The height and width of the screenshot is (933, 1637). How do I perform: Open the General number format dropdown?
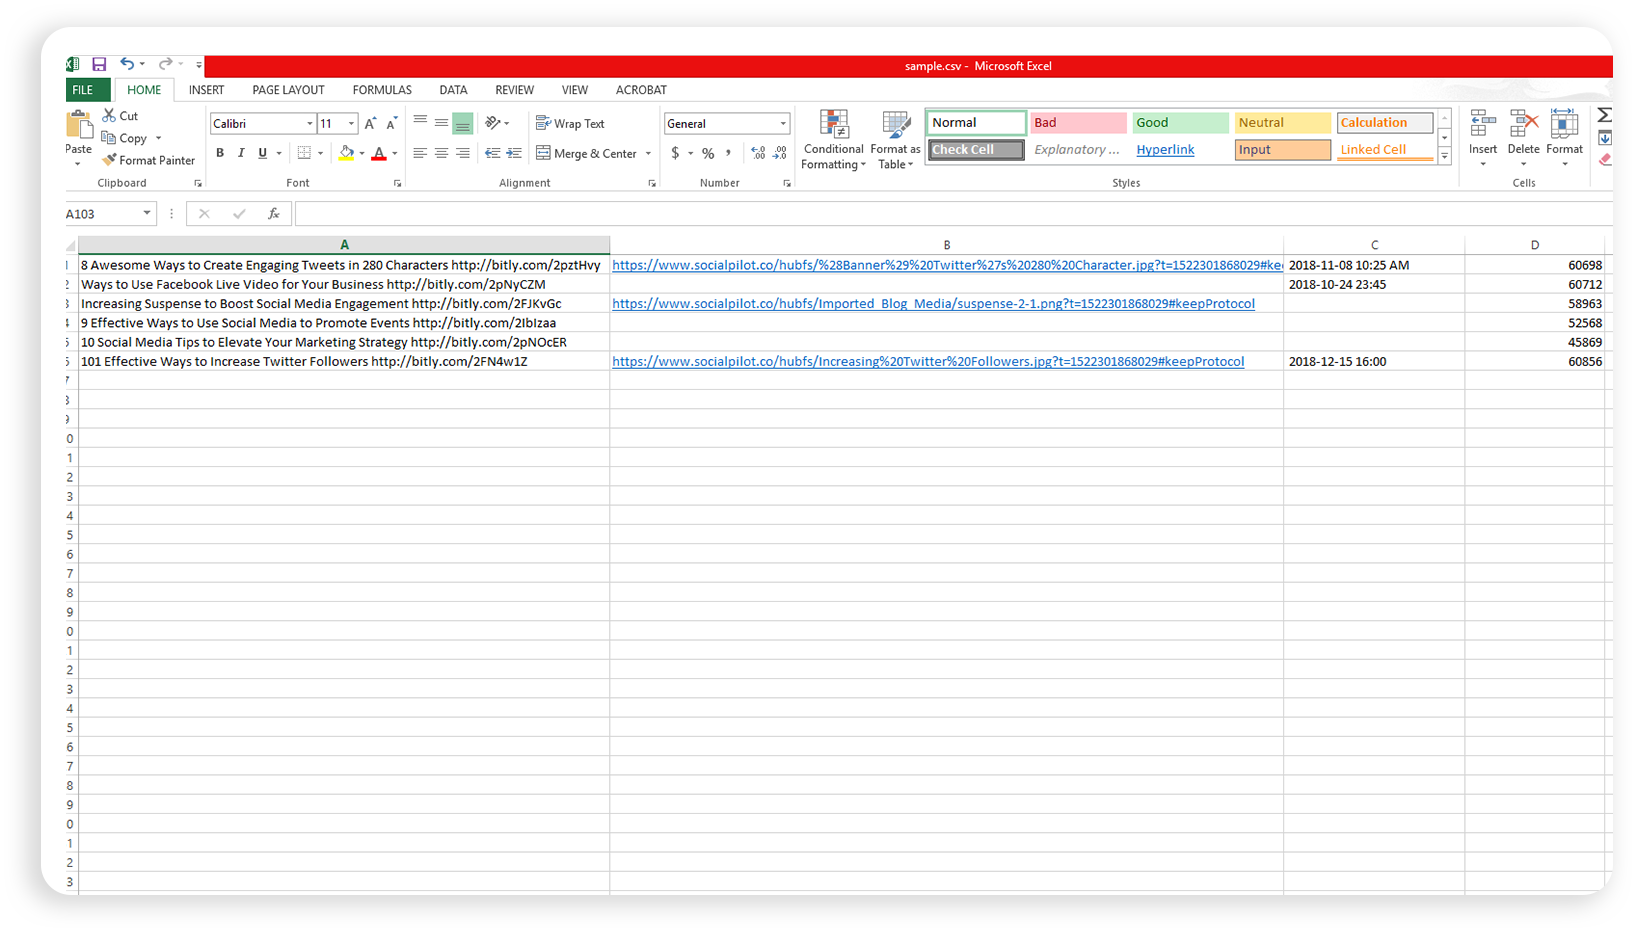pyautogui.click(x=783, y=124)
